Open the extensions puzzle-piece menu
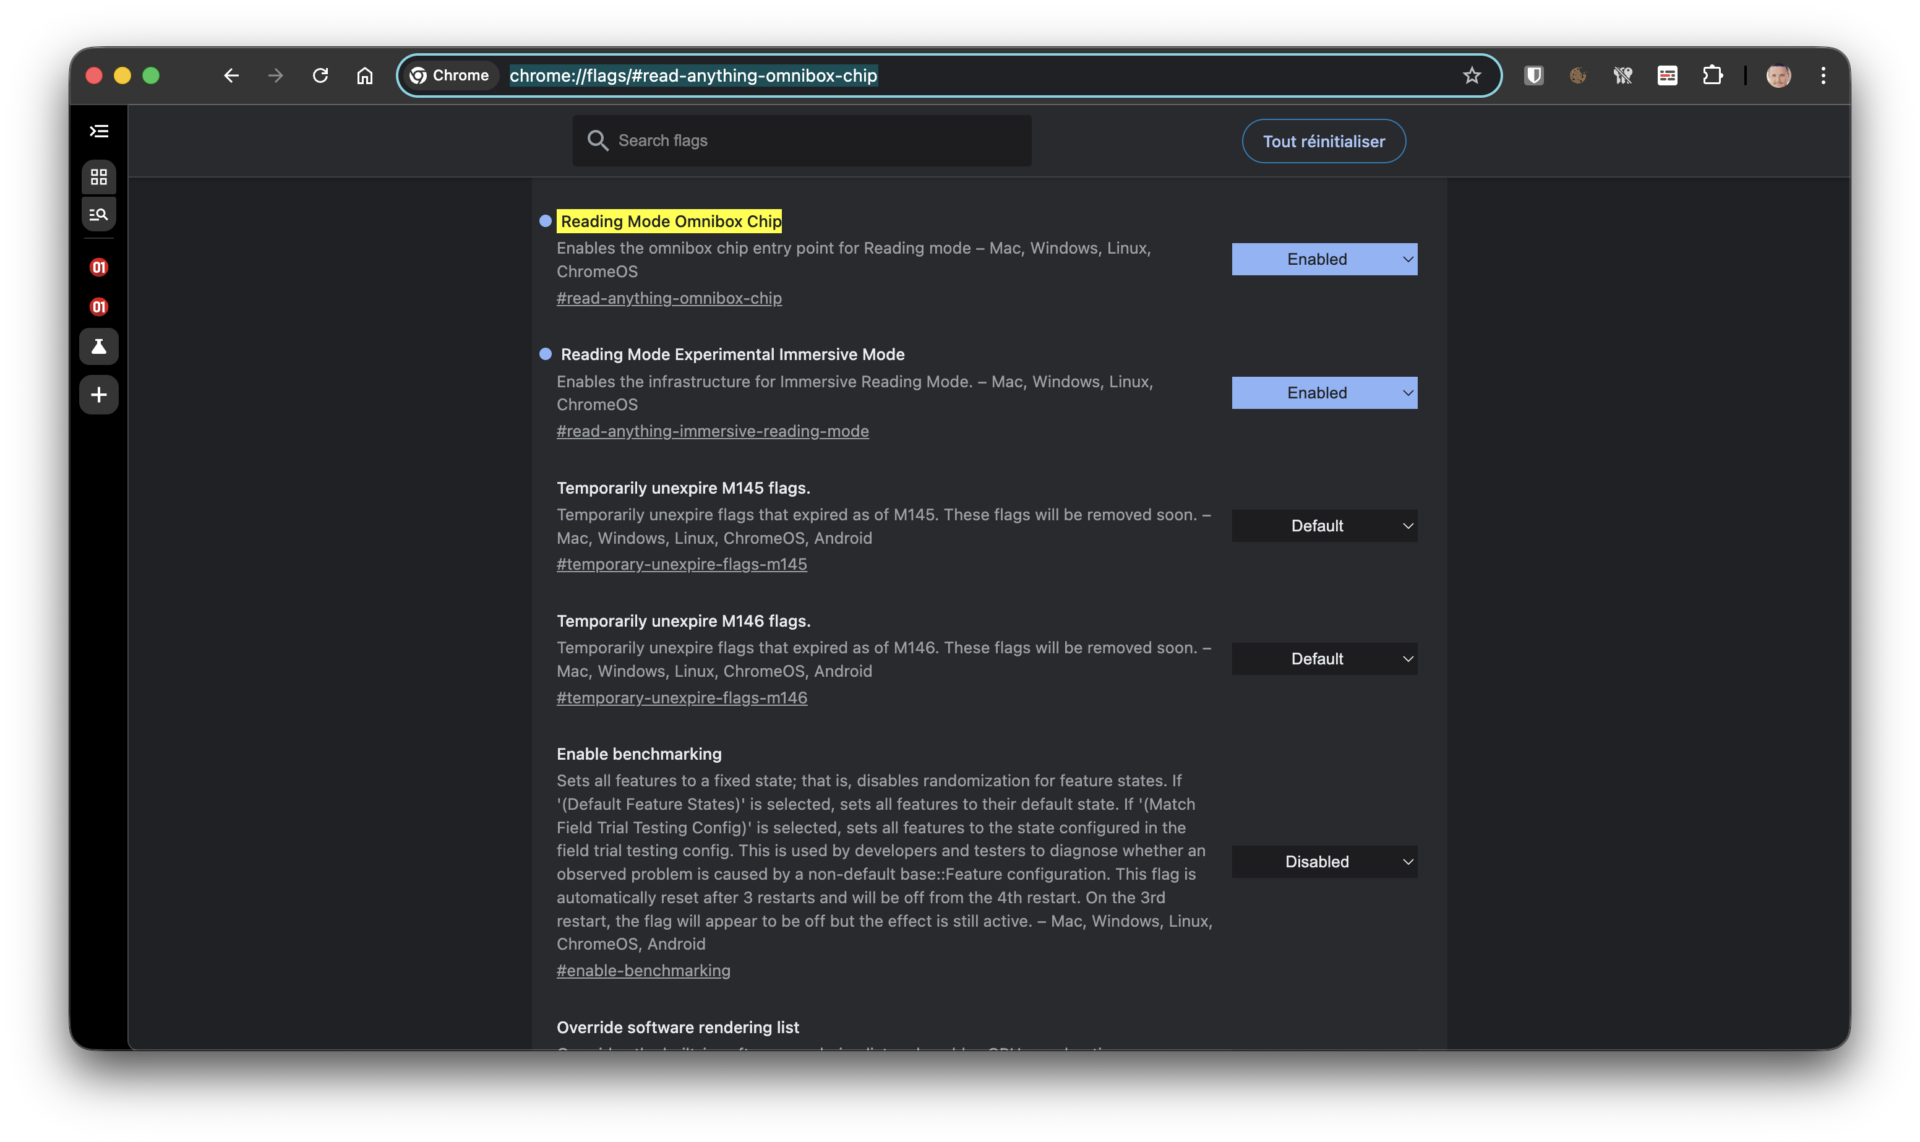The height and width of the screenshot is (1142, 1920). 1712,75
